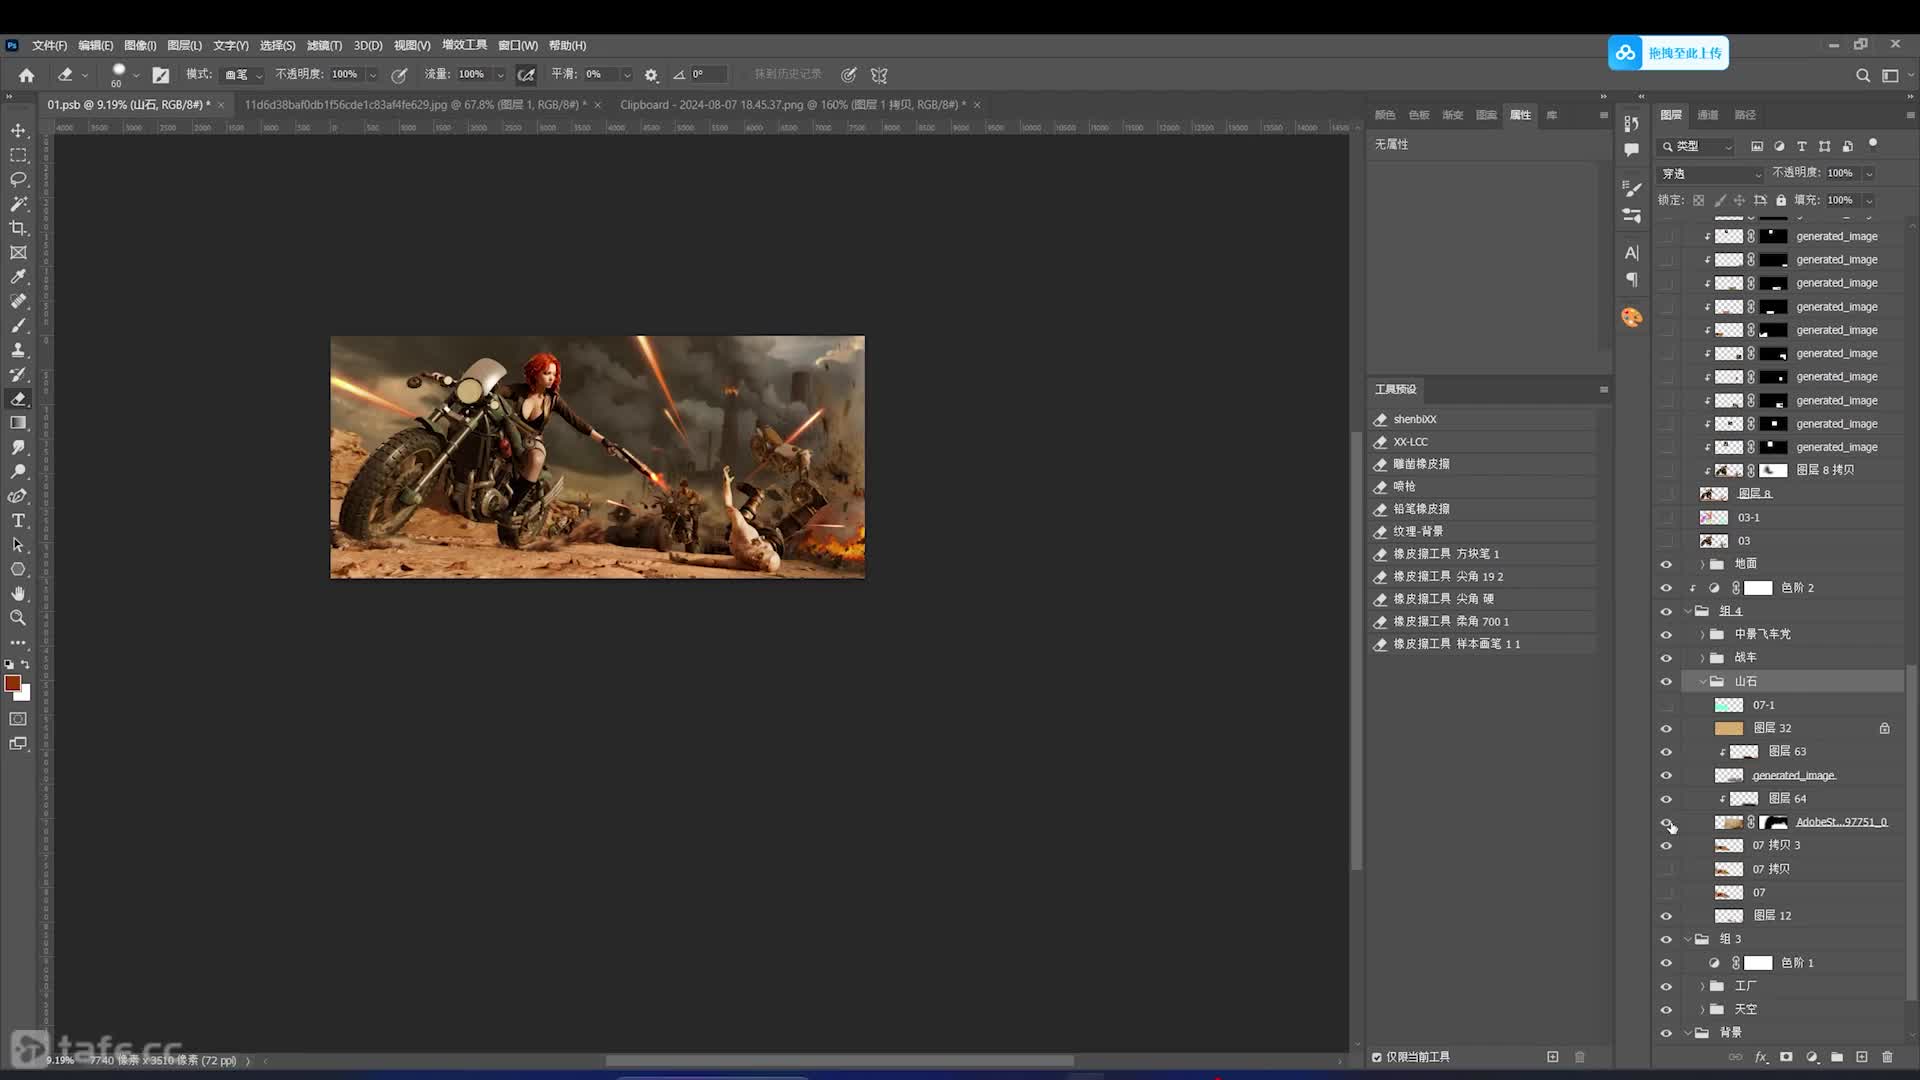Select the Lasso tool
Screen dimensions: 1920x1080
pyautogui.click(x=18, y=179)
